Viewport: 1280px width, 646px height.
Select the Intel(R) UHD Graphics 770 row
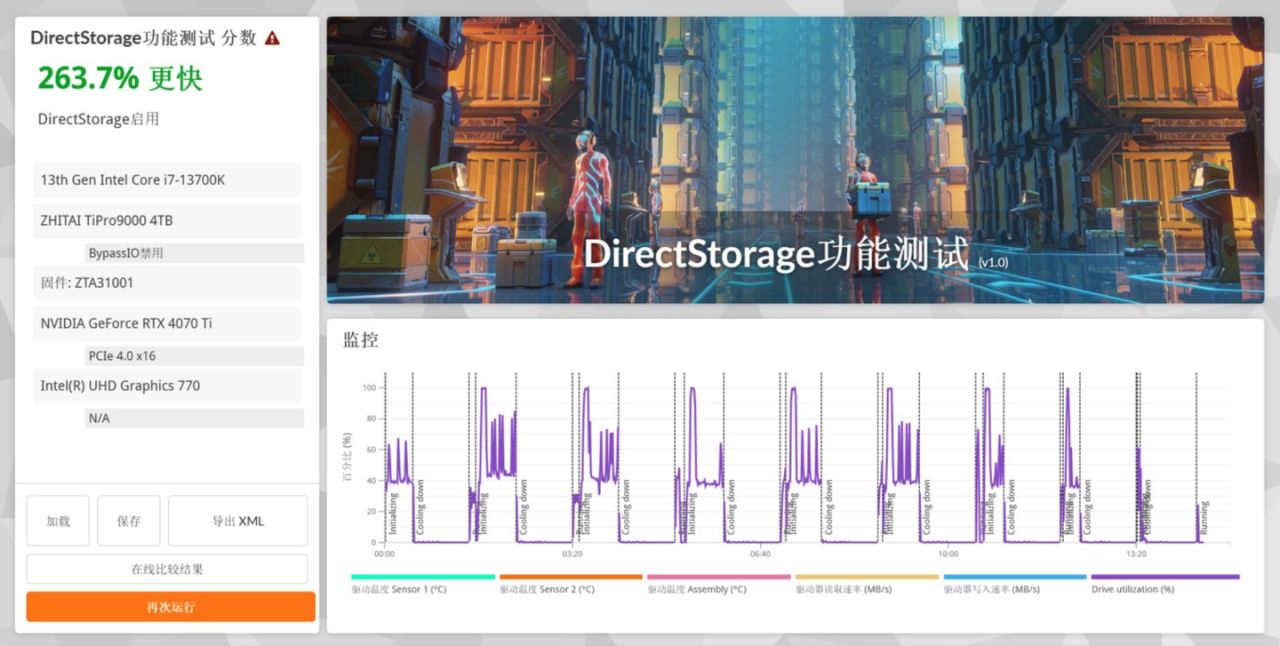[x=167, y=386]
